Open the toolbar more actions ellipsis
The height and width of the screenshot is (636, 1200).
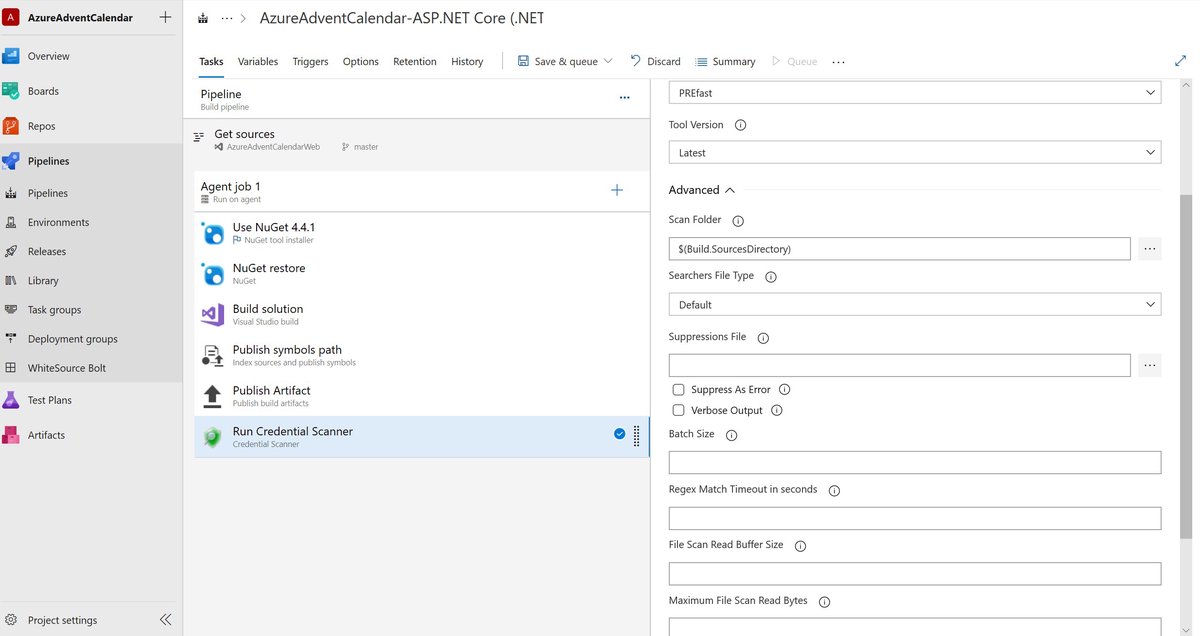[838, 61]
